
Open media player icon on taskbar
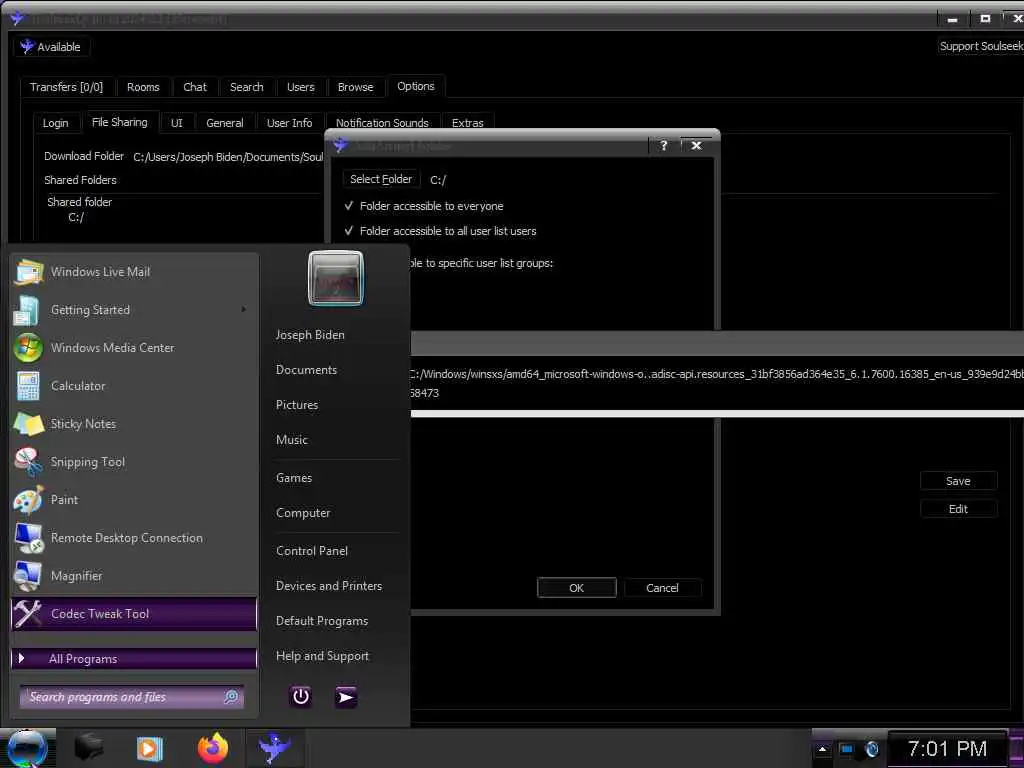coord(149,748)
